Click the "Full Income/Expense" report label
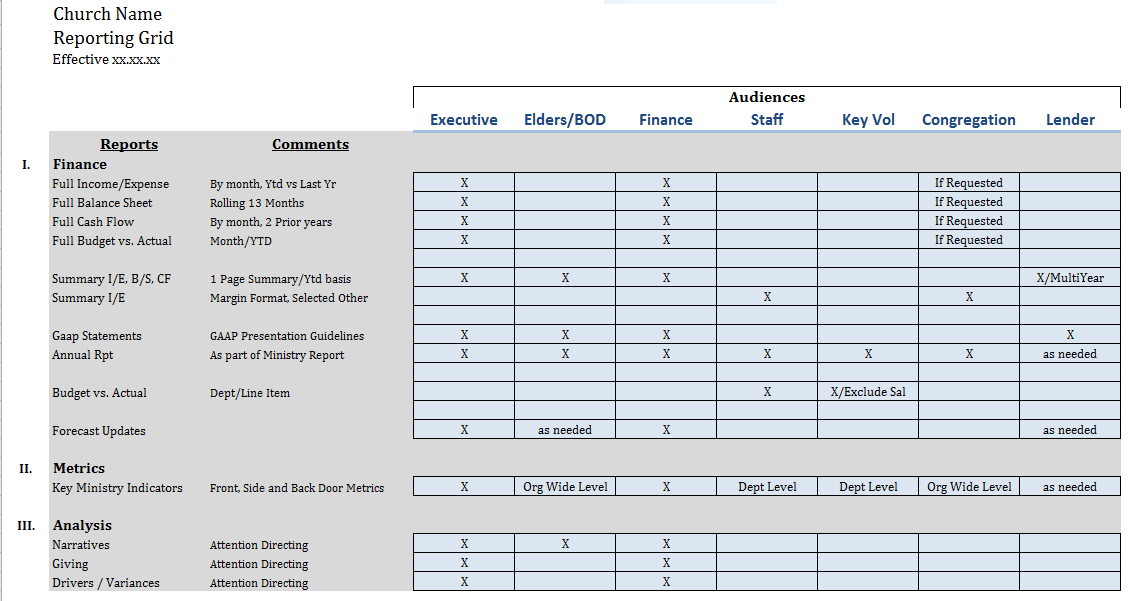 pos(111,184)
